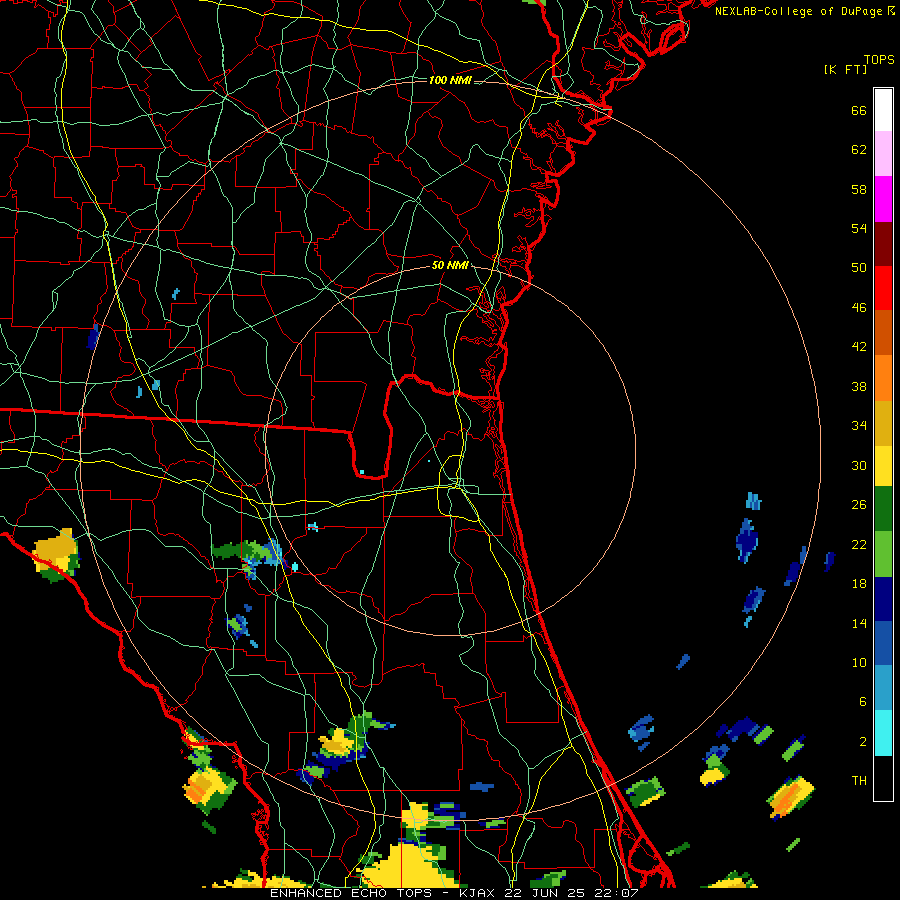Click the black TH threshold legend block
900x900 pixels.
pos(883,778)
